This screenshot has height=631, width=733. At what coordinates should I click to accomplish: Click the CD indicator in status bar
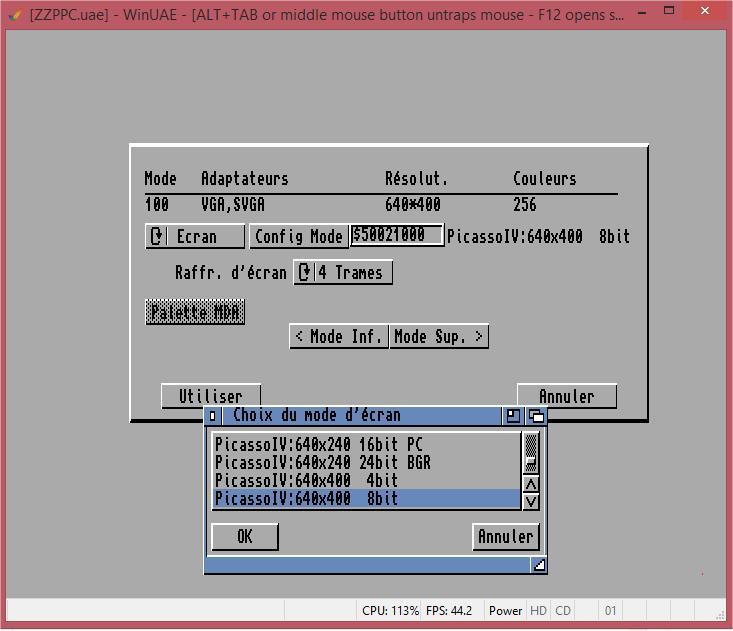pos(563,610)
